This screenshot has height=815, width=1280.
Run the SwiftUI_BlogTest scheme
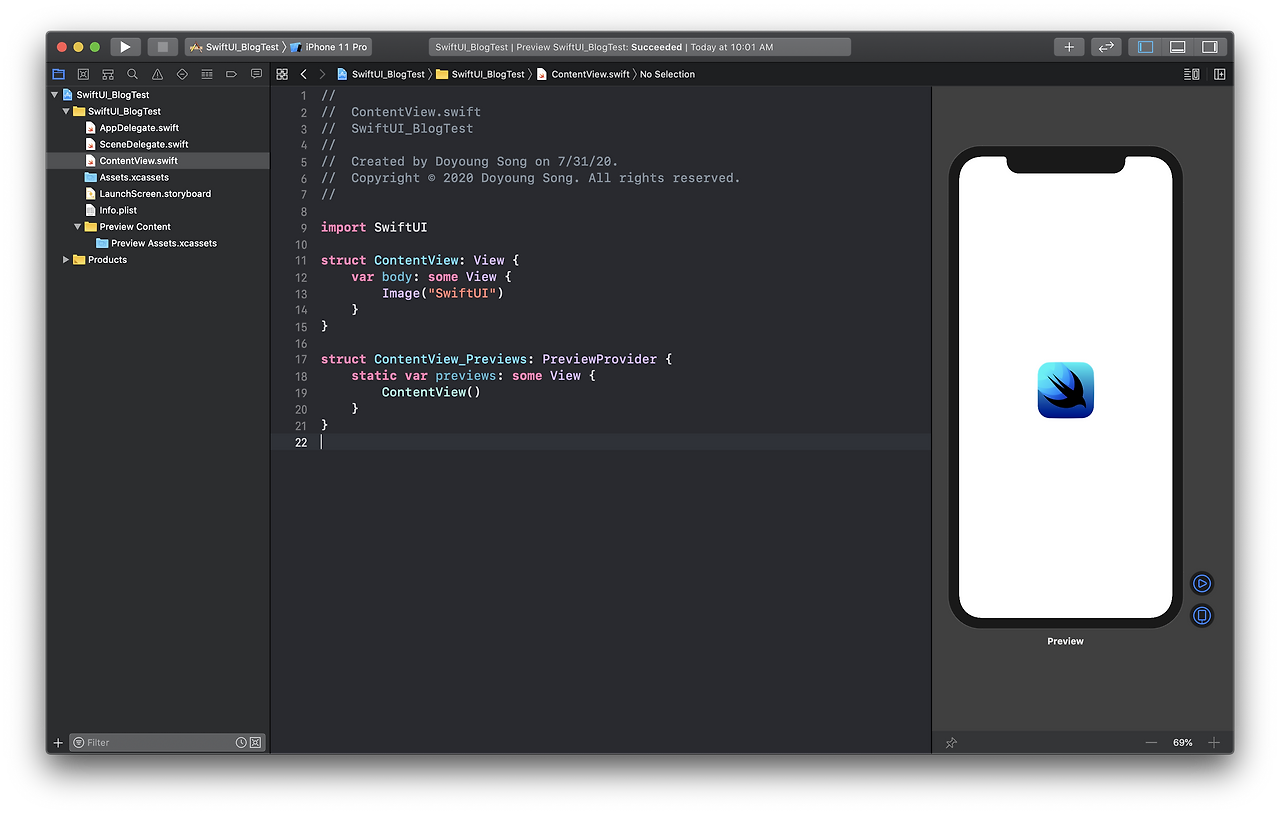coord(125,47)
